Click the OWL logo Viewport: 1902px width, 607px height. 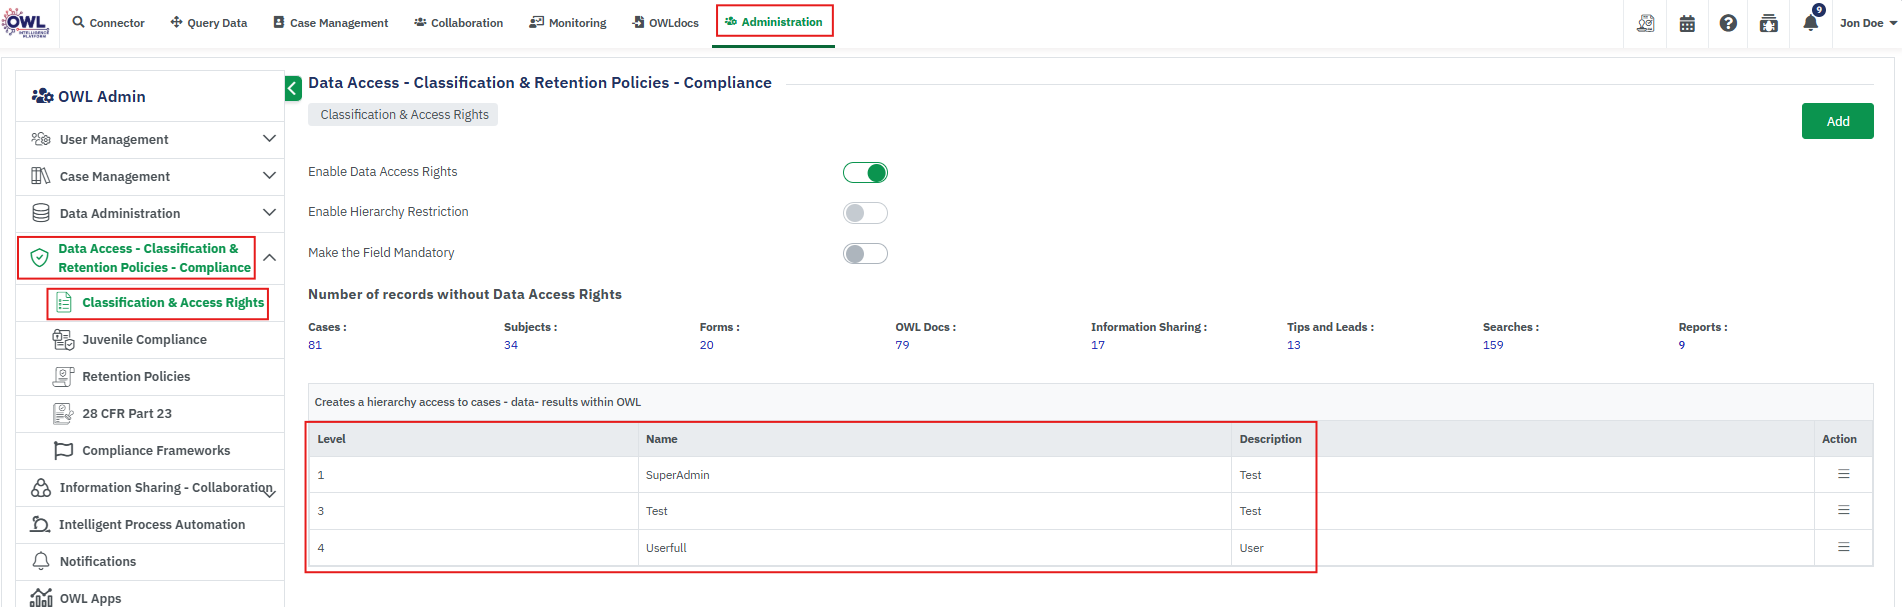pos(26,22)
